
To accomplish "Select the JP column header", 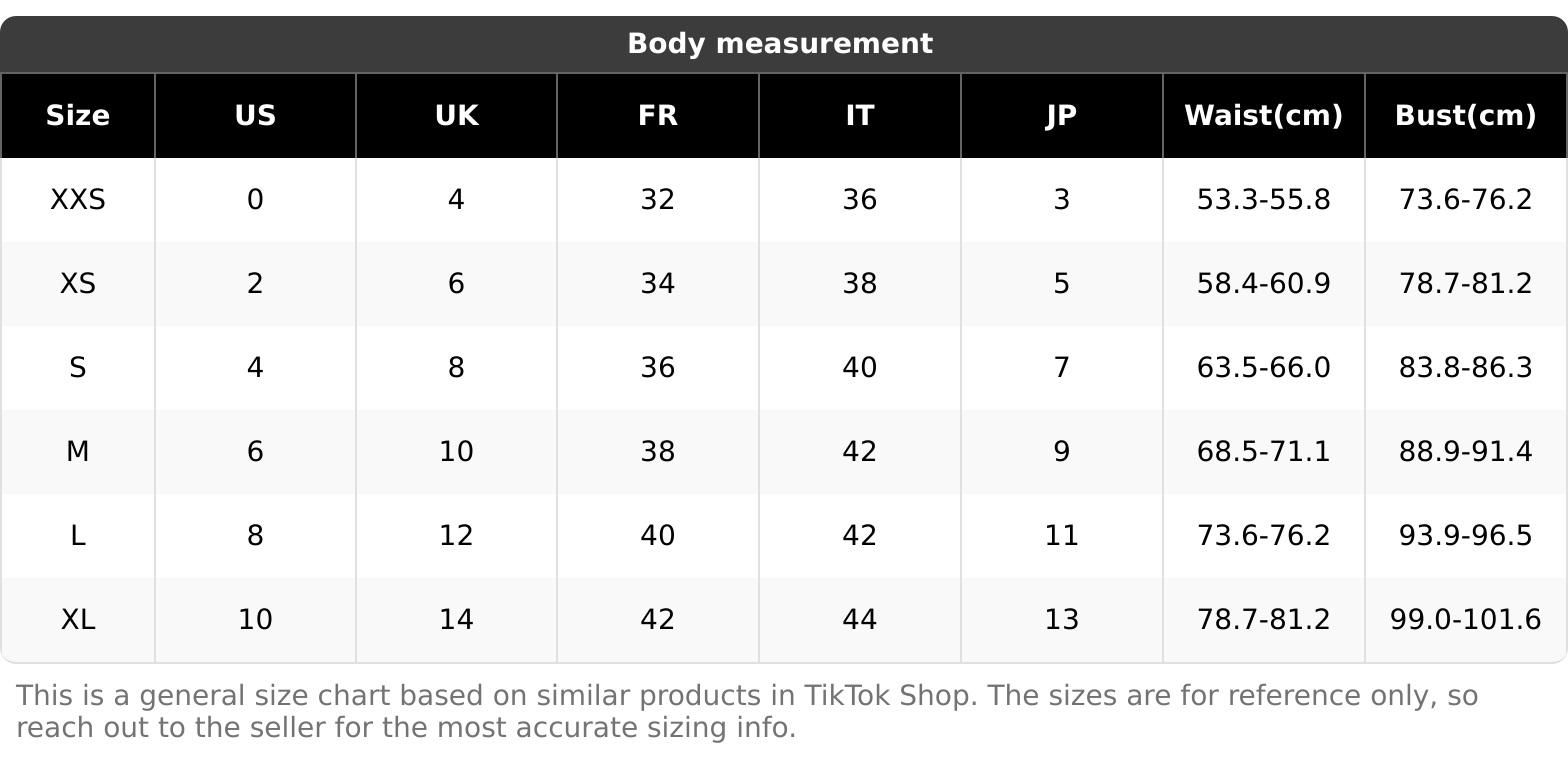I will [x=1061, y=116].
